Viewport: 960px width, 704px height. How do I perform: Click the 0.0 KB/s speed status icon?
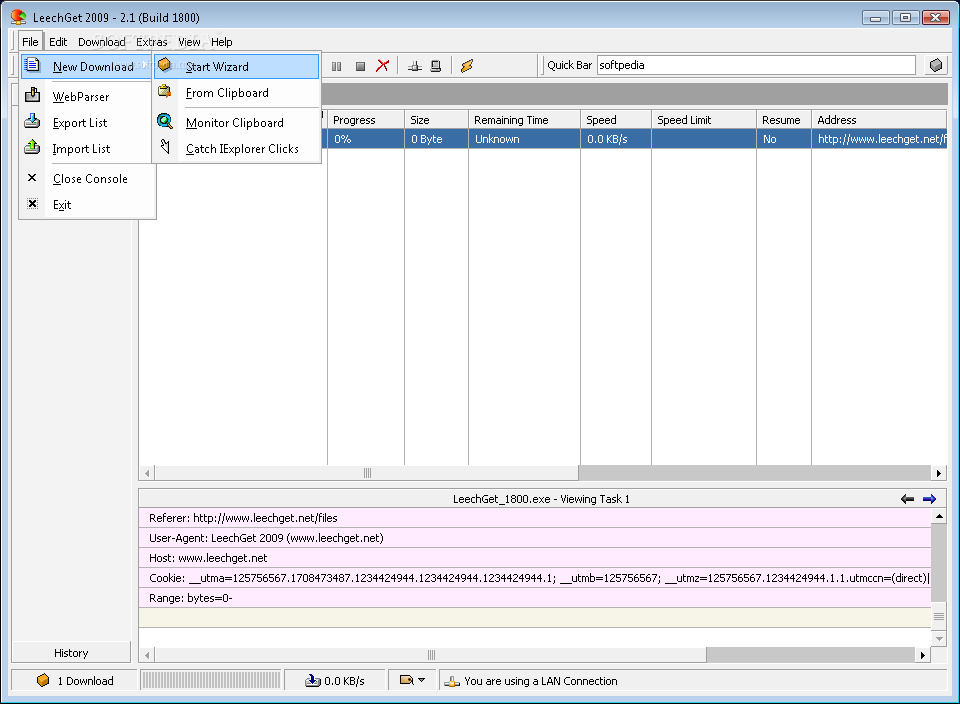tap(313, 681)
